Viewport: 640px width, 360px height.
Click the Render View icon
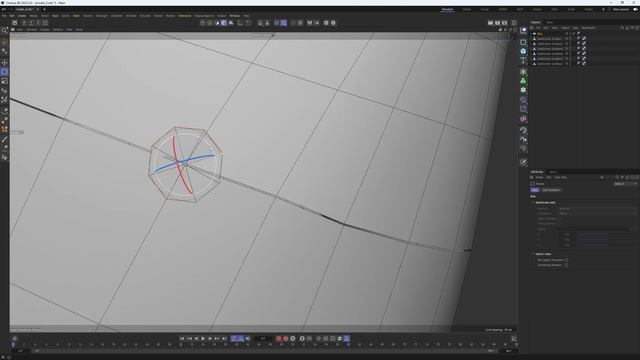pos(490,23)
